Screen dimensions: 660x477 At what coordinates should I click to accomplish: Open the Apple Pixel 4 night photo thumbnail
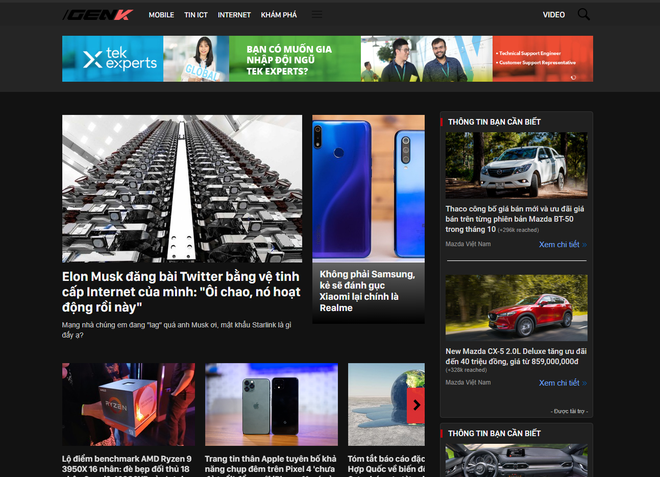271,404
